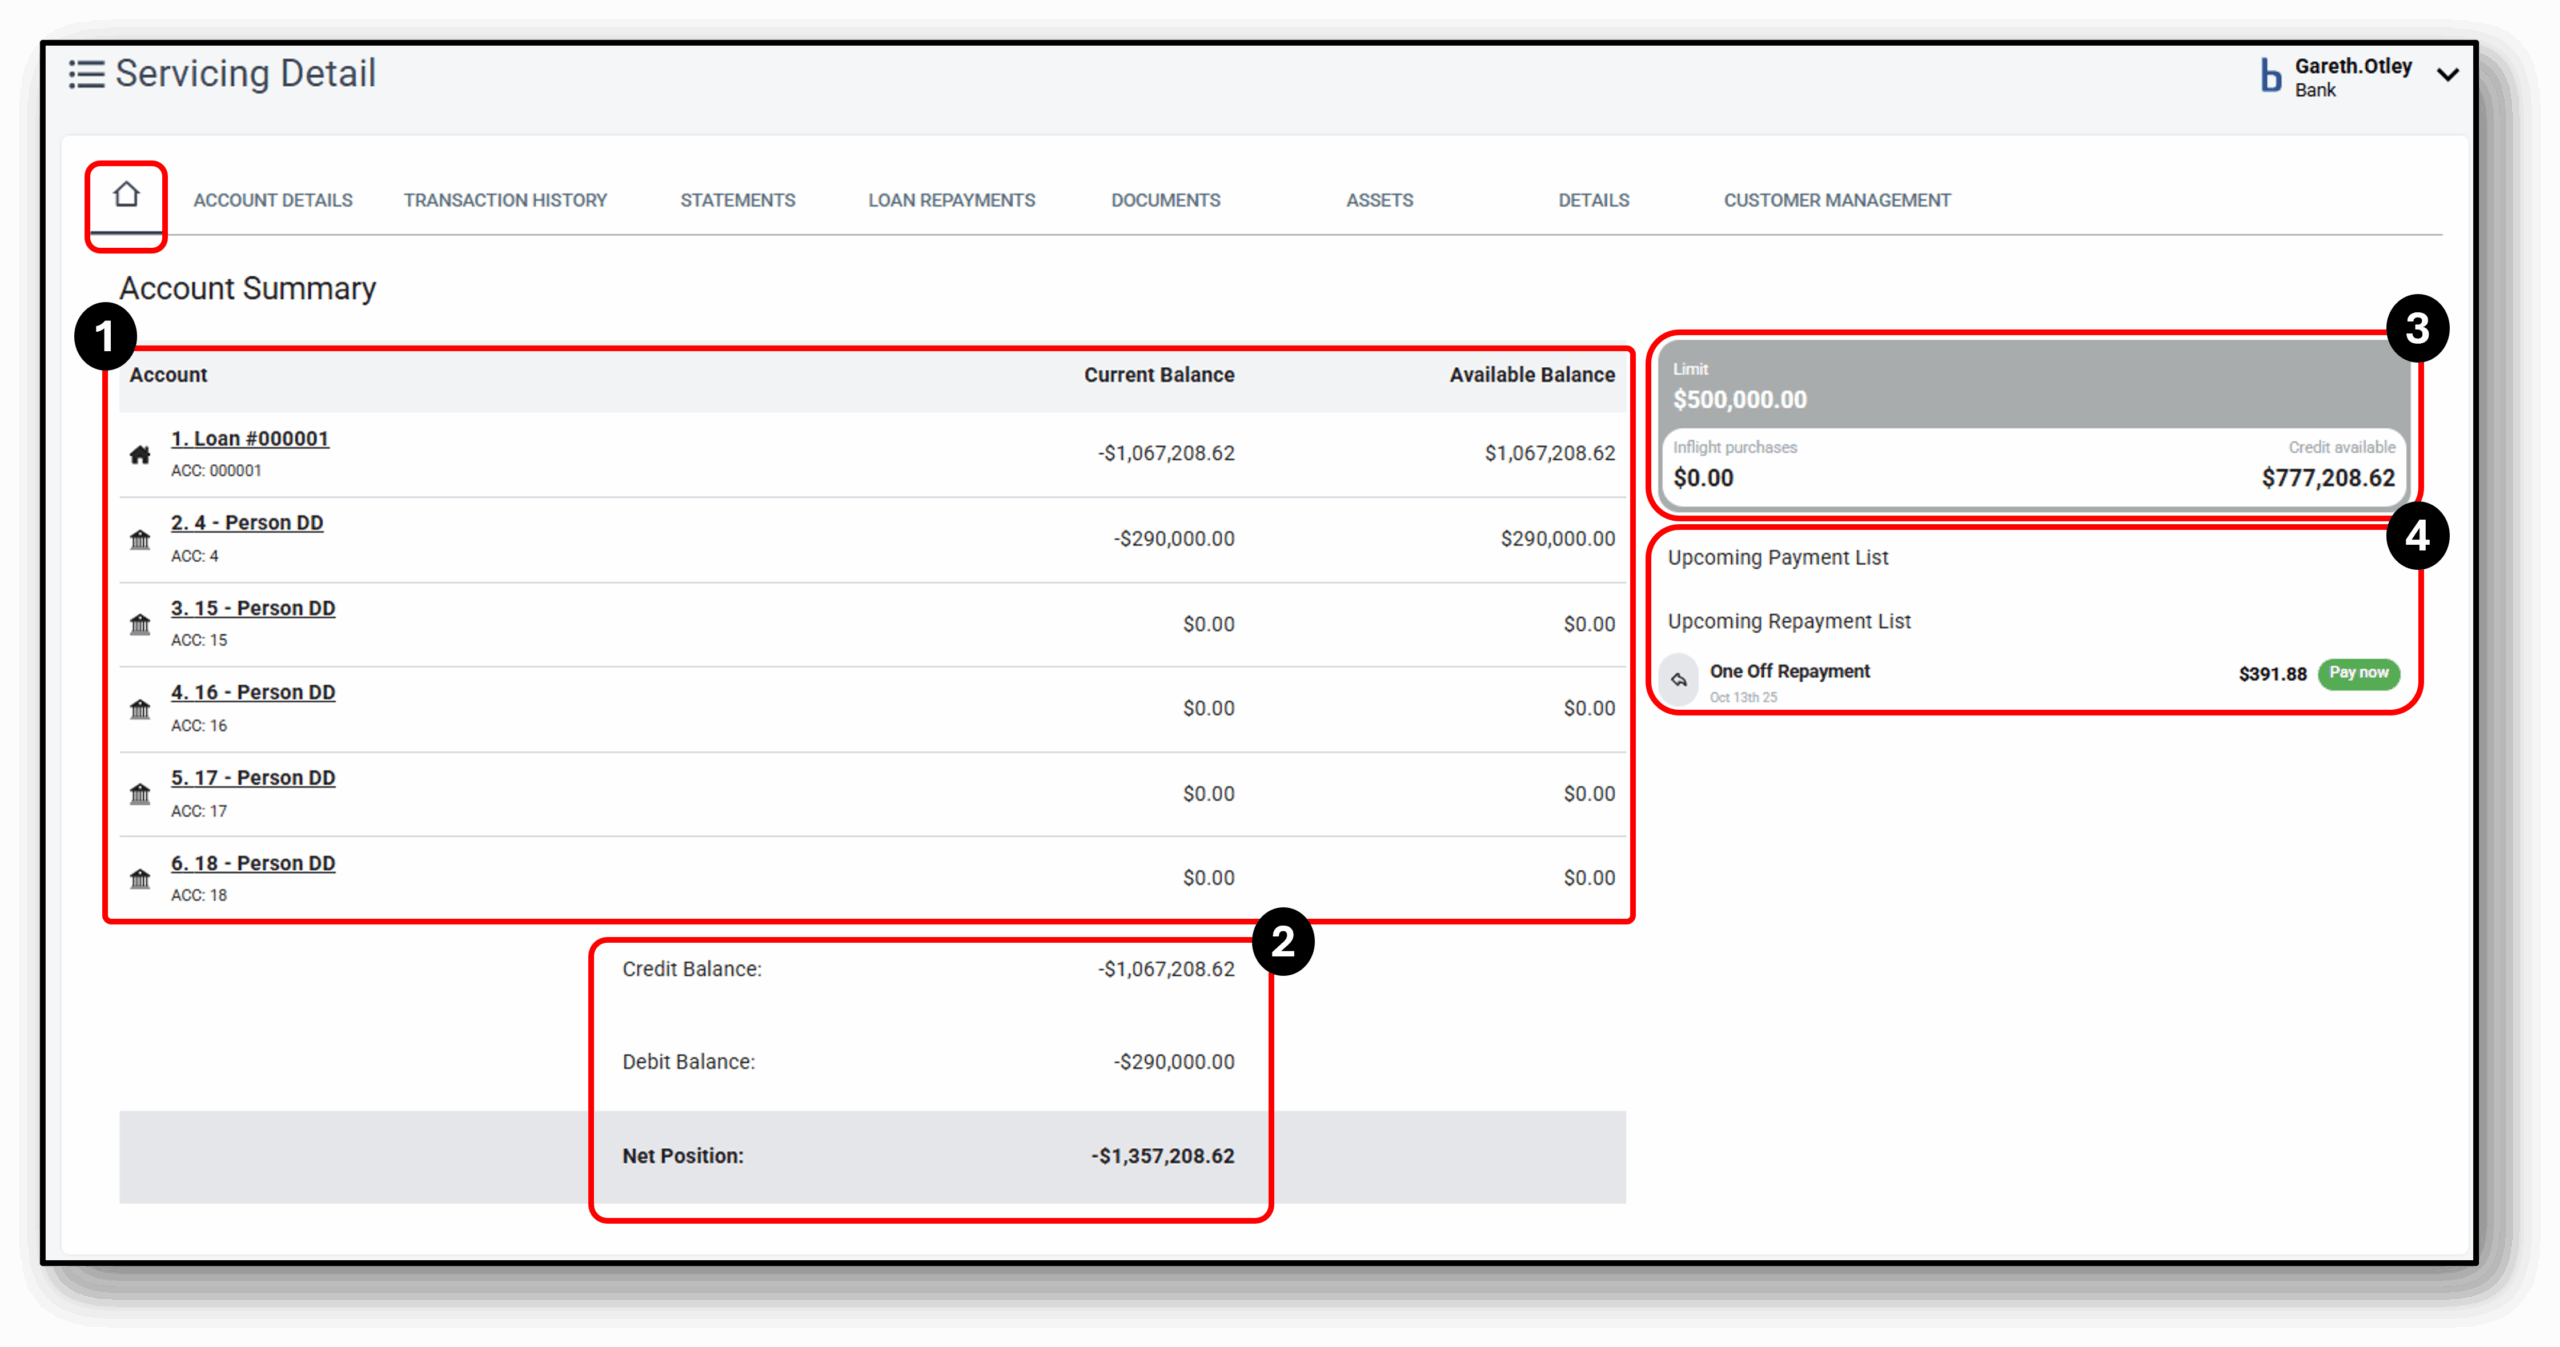Click the bank icon beside 4 - Person DD
This screenshot has height=1347, width=2560.
140,540
